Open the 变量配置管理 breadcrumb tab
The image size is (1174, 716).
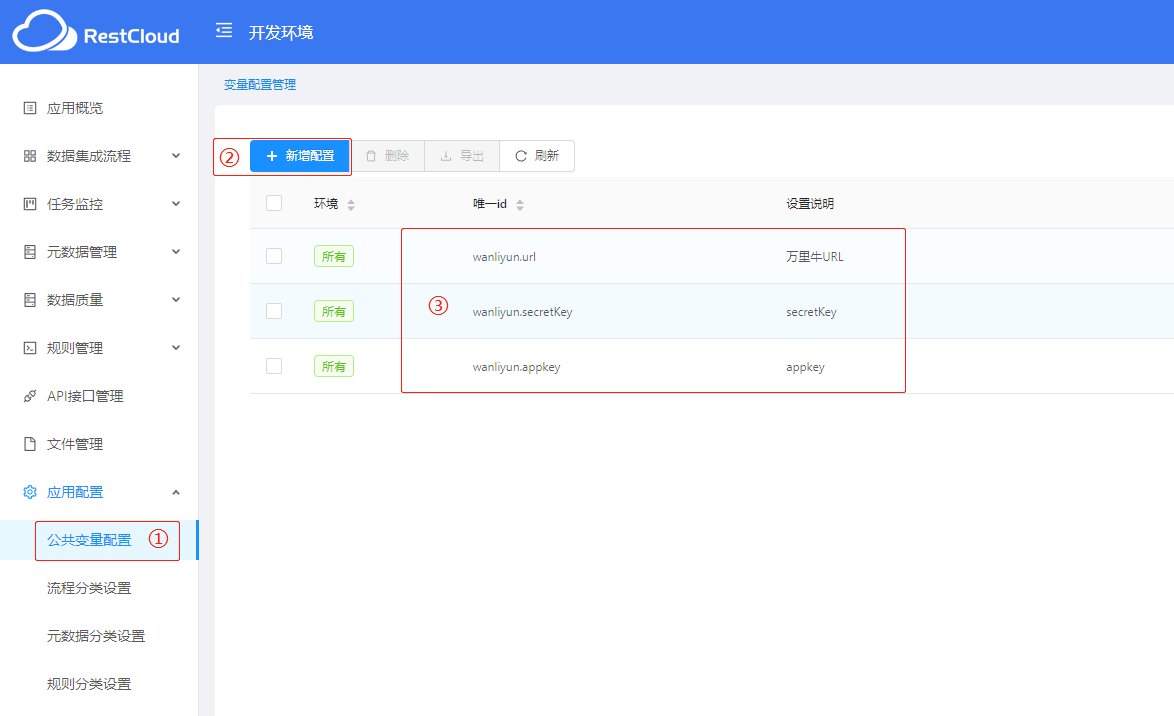coord(260,85)
